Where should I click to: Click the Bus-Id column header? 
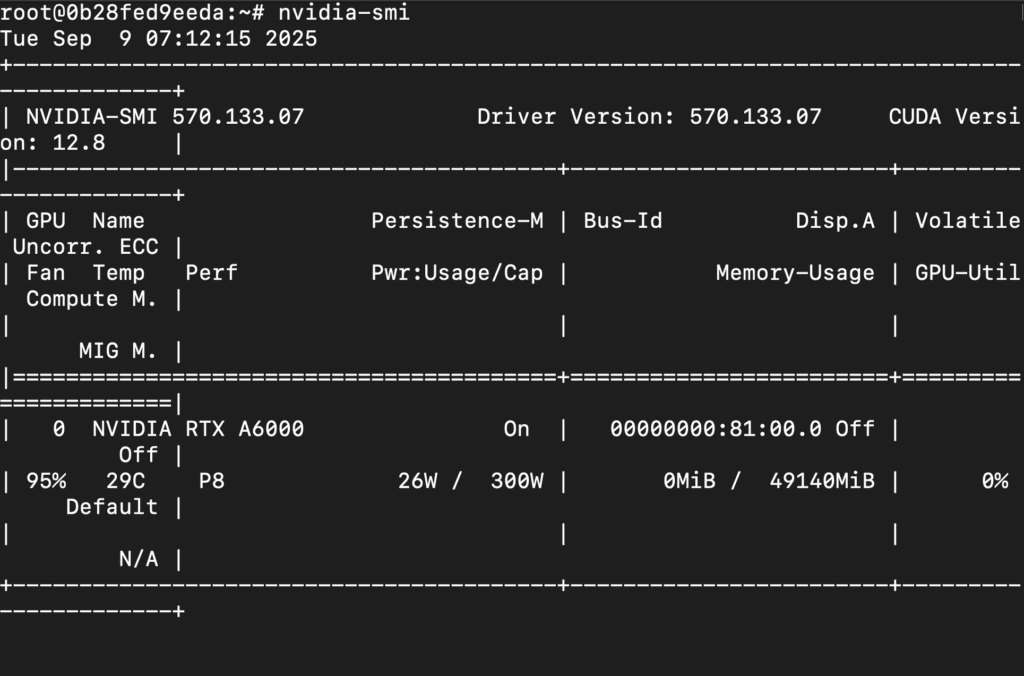click(622, 221)
